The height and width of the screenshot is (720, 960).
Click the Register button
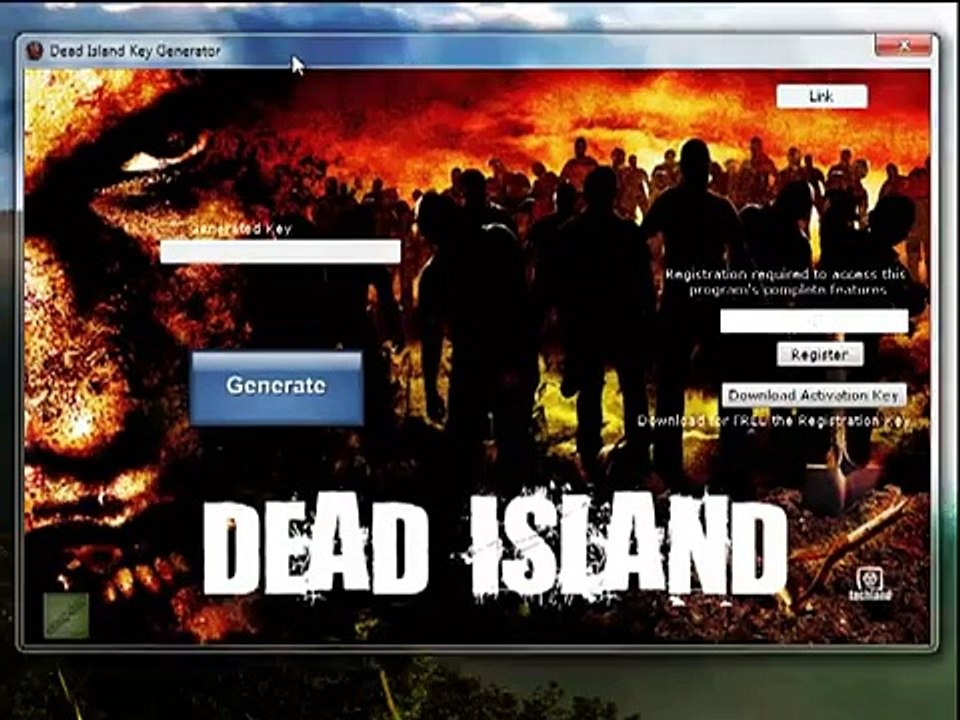[x=820, y=354]
